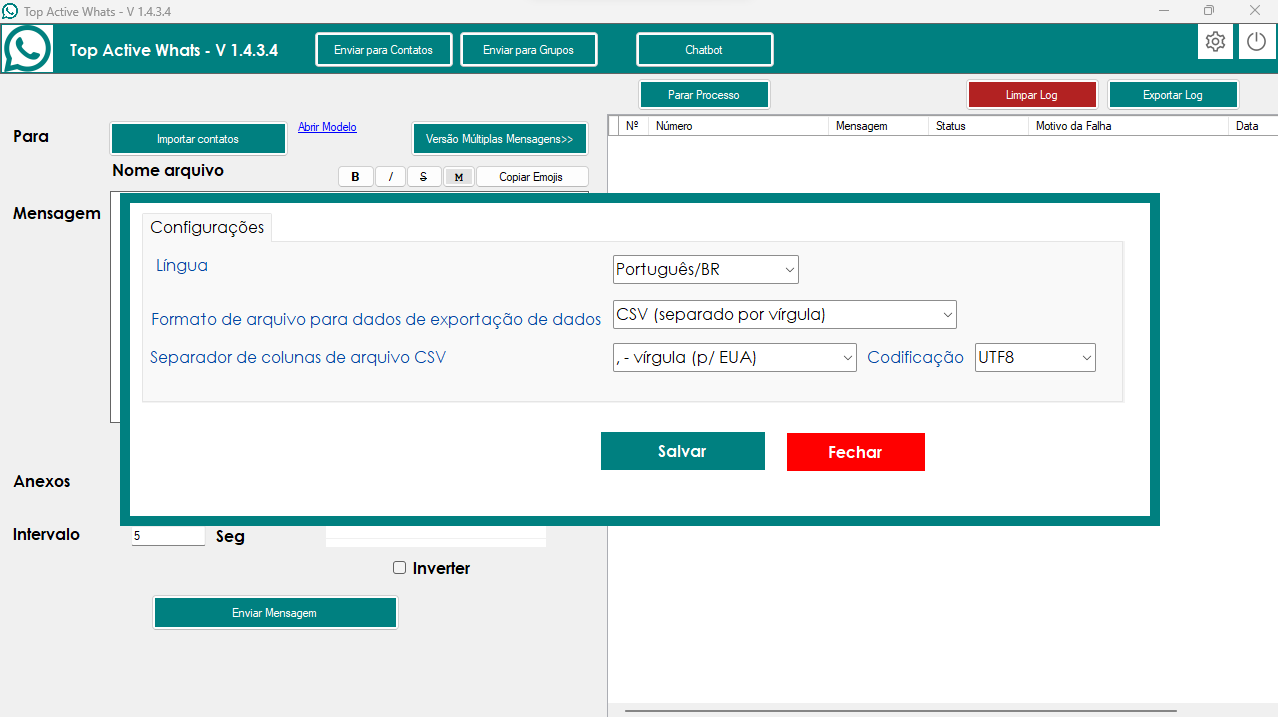Click the Mensagem column header in log

878,126
